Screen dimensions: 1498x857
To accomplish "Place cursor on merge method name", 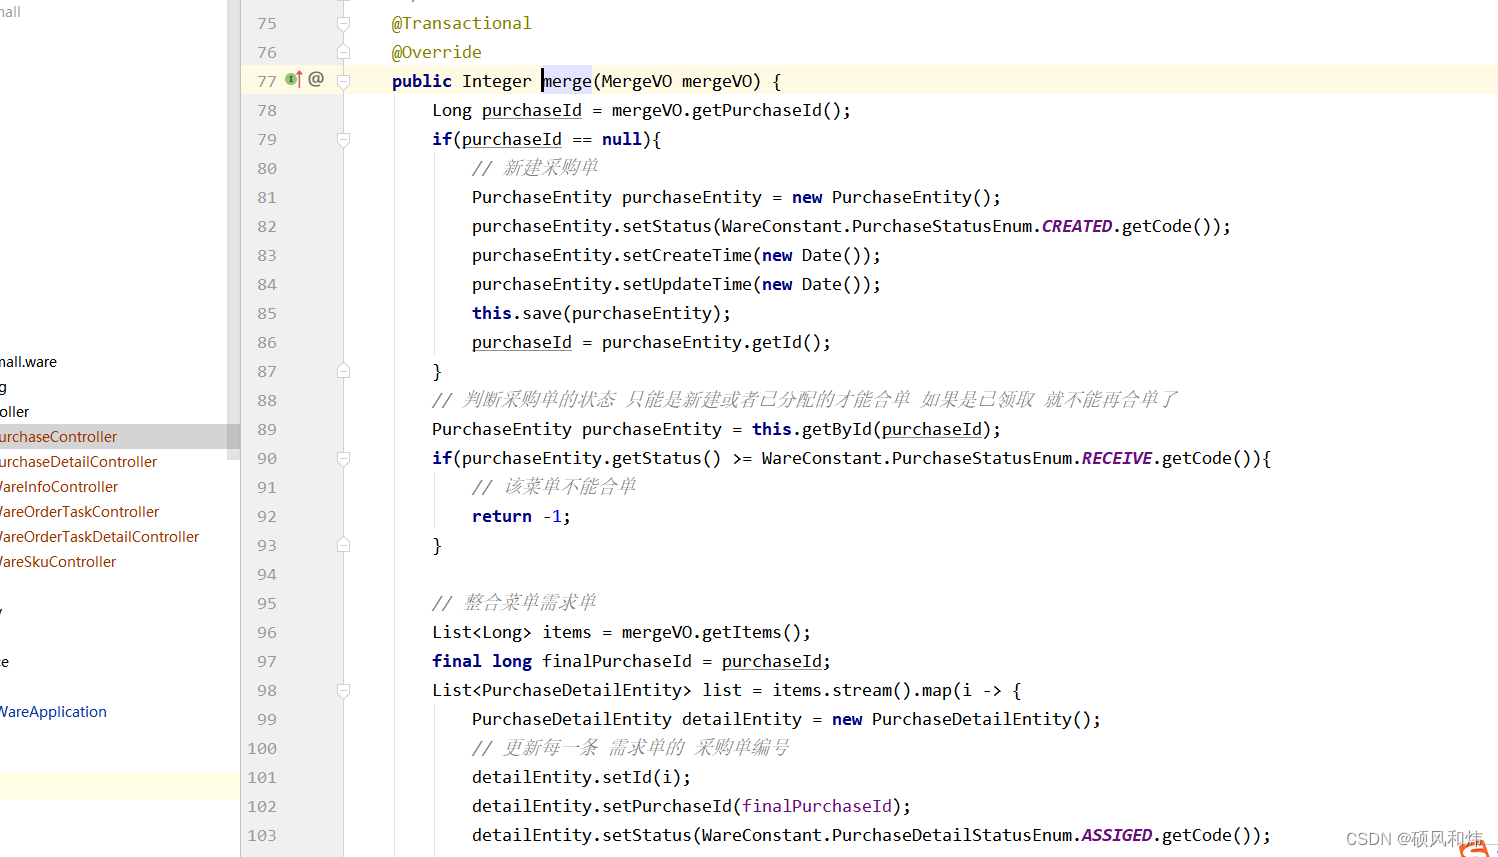I will (567, 81).
